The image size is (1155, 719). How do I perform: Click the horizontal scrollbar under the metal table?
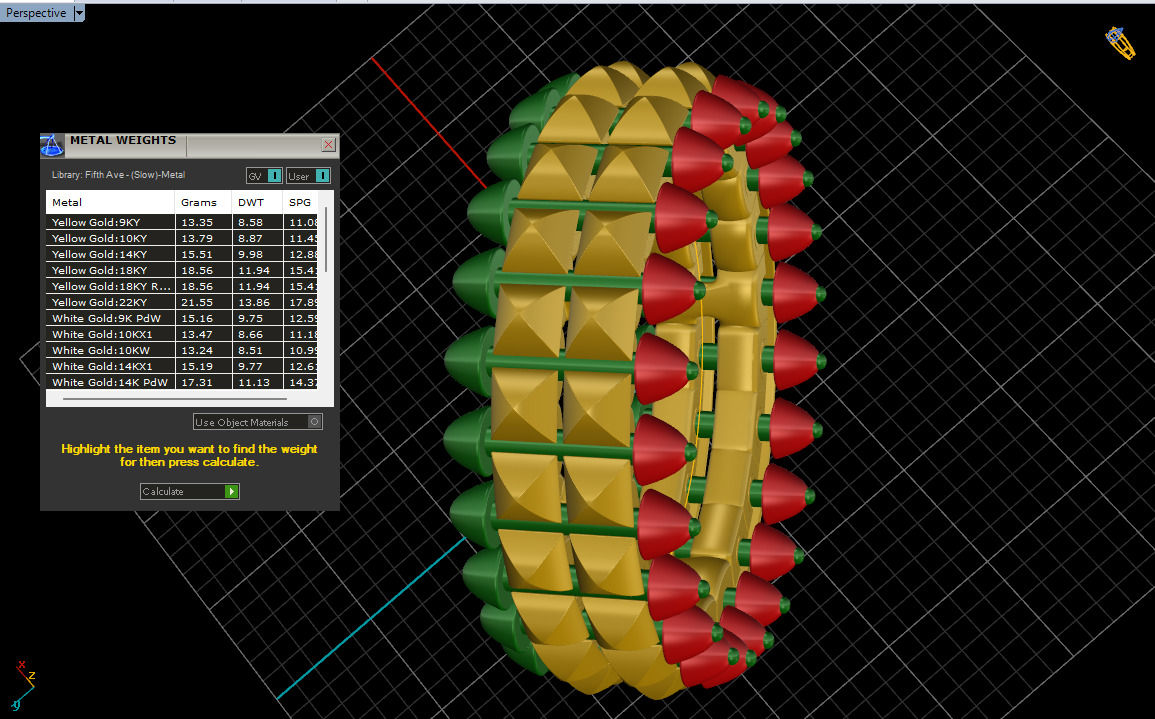[175, 399]
